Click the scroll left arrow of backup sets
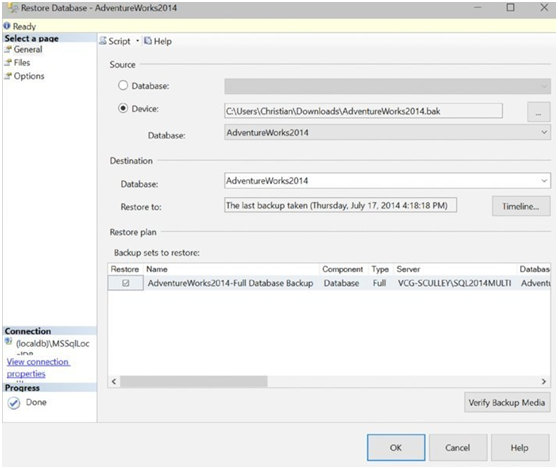The width and height of the screenshot is (558, 469). (114, 381)
